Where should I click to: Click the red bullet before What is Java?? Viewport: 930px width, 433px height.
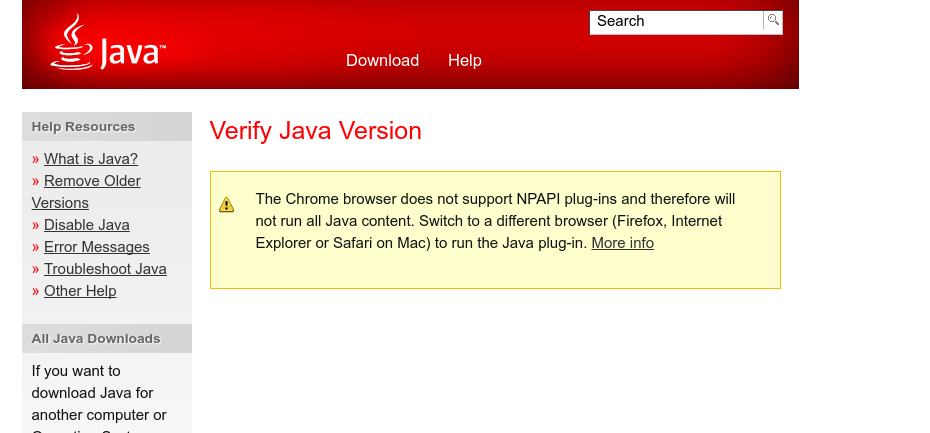coord(36,160)
